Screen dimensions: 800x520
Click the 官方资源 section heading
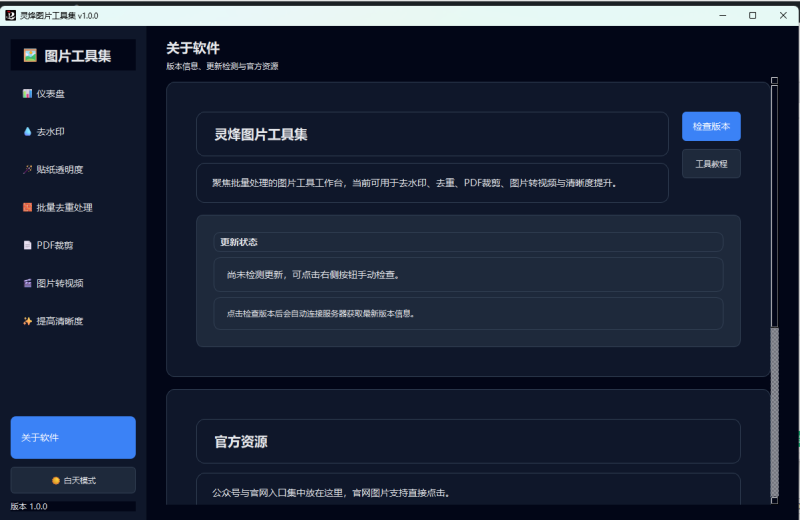[x=241, y=441]
